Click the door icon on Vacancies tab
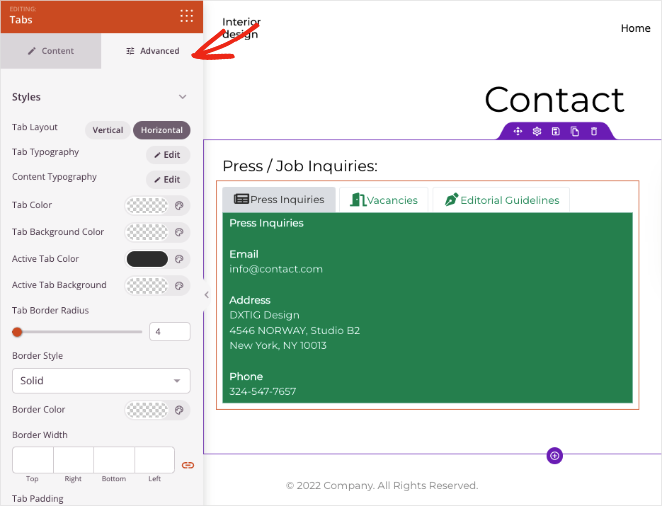The image size is (662, 506). tap(358, 200)
